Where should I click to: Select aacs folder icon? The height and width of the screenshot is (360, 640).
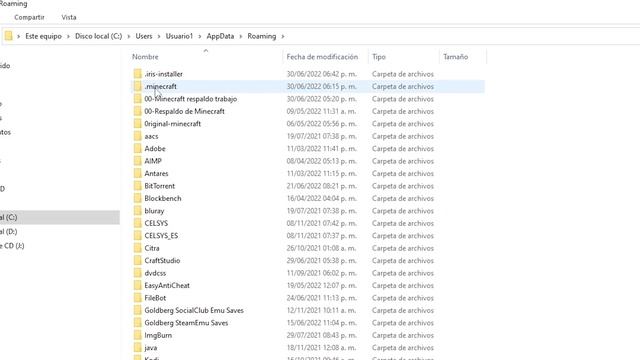pos(138,136)
